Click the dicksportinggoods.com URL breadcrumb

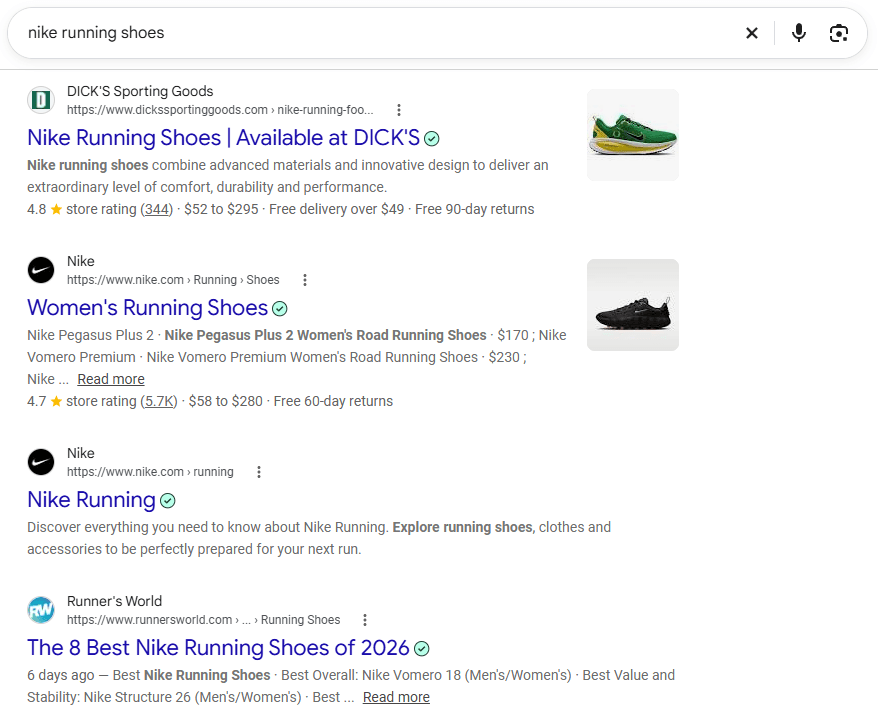[220, 110]
